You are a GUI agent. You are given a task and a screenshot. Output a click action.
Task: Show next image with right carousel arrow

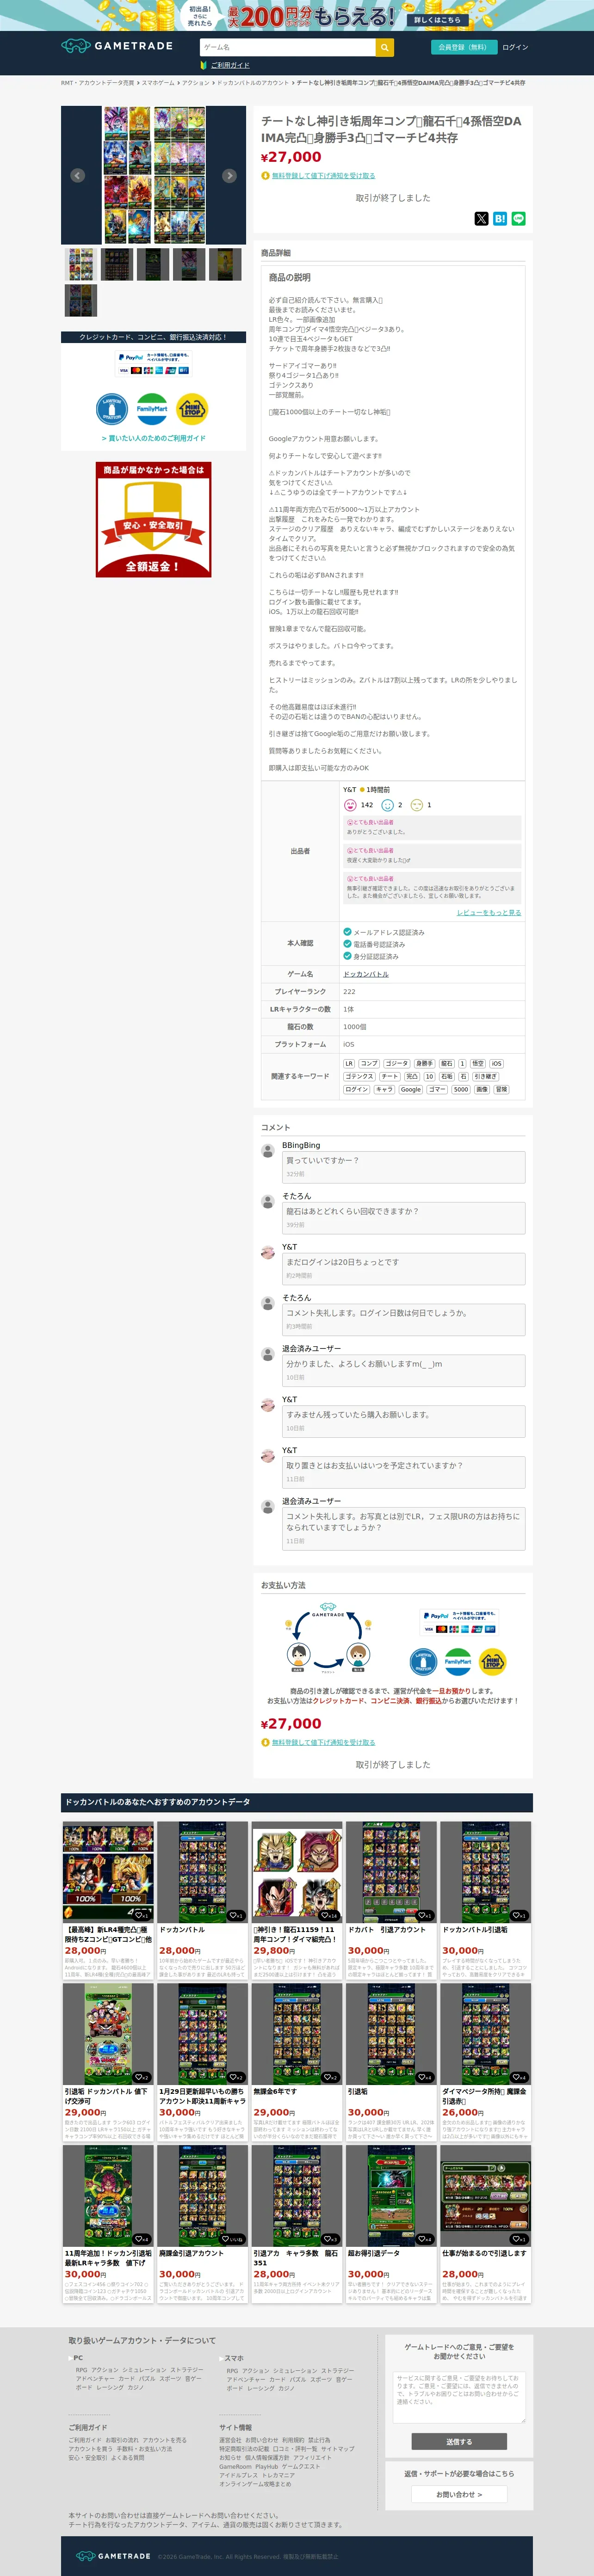(229, 175)
